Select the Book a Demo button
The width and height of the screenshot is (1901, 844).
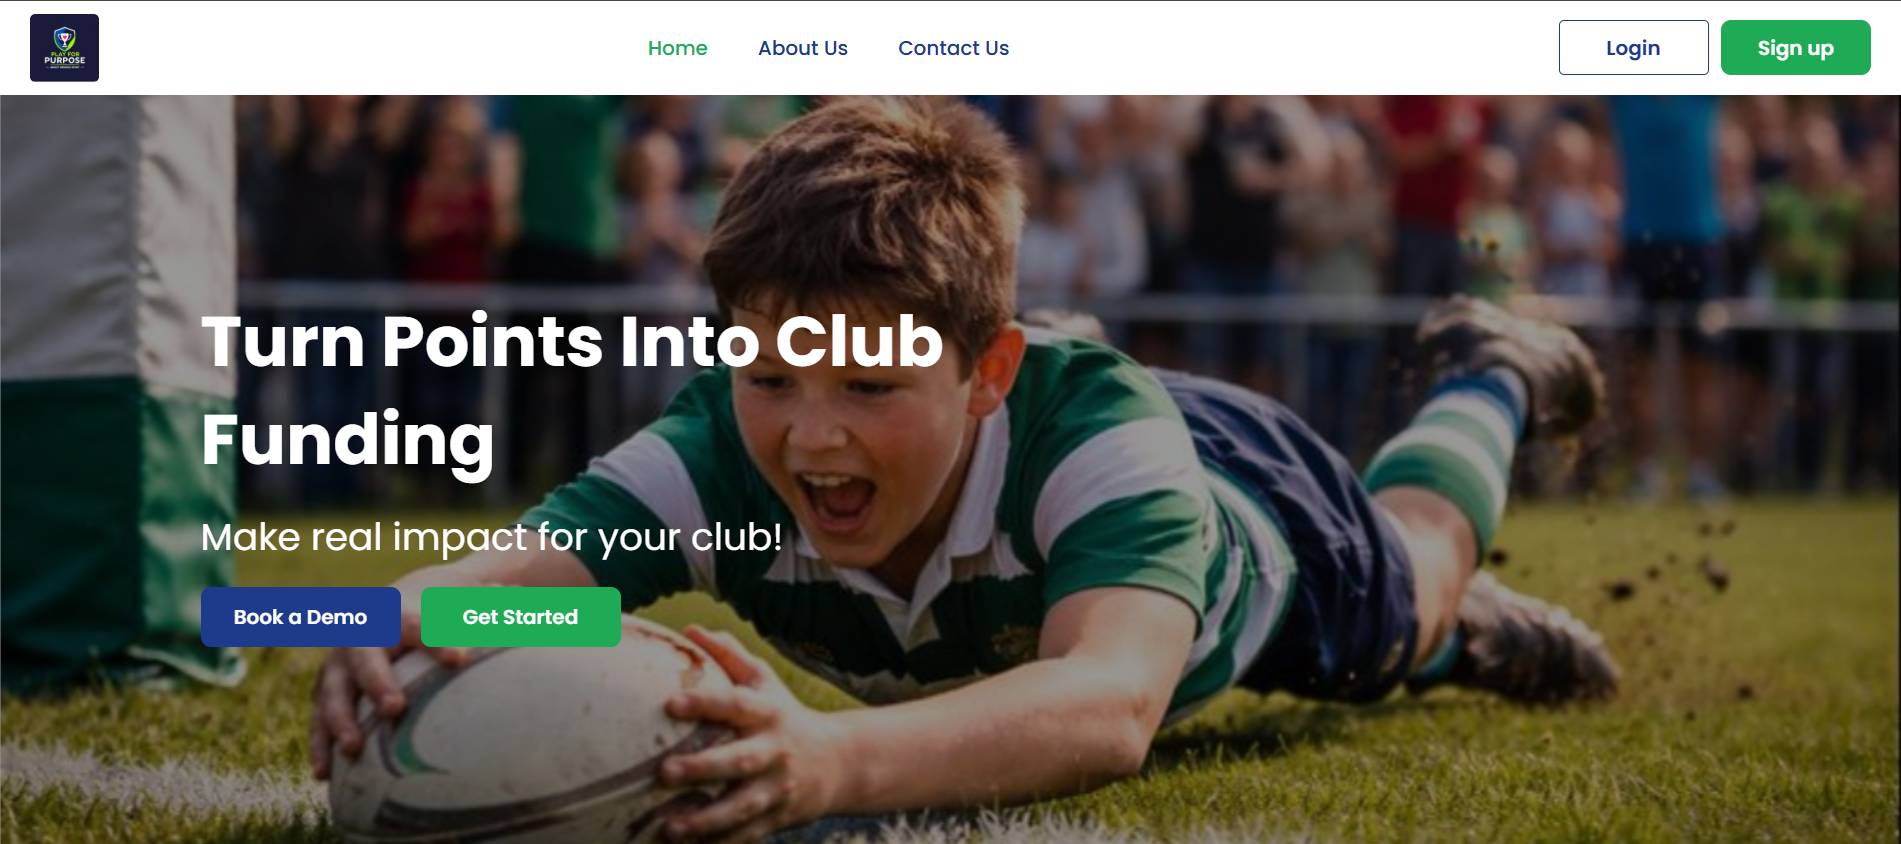(x=300, y=617)
